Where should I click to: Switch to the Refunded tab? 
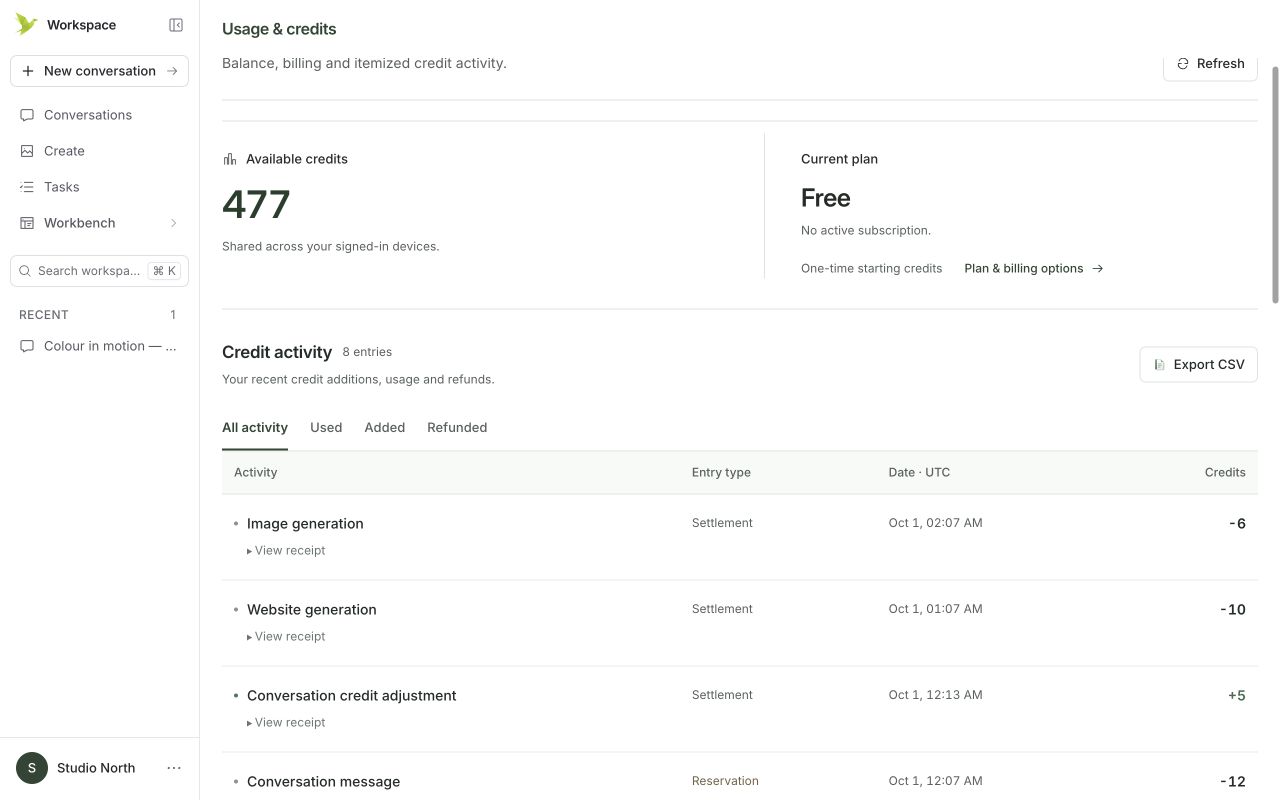(457, 427)
